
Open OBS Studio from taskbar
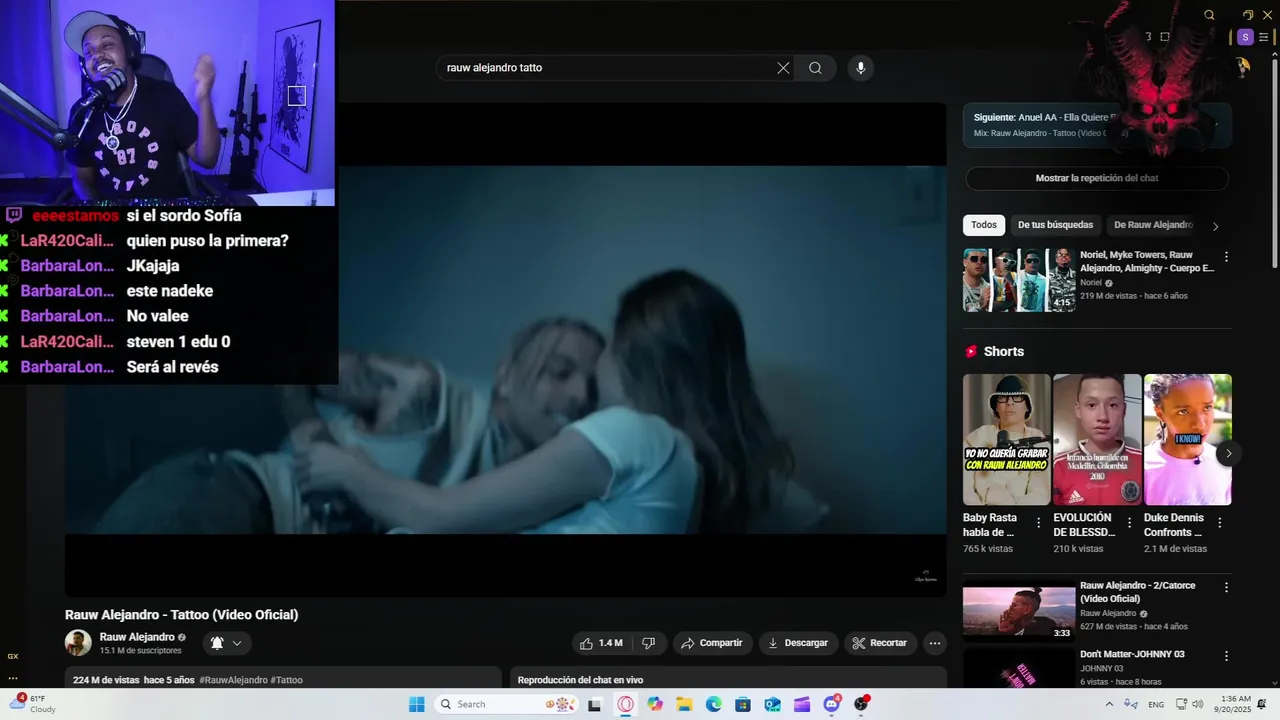point(861,704)
